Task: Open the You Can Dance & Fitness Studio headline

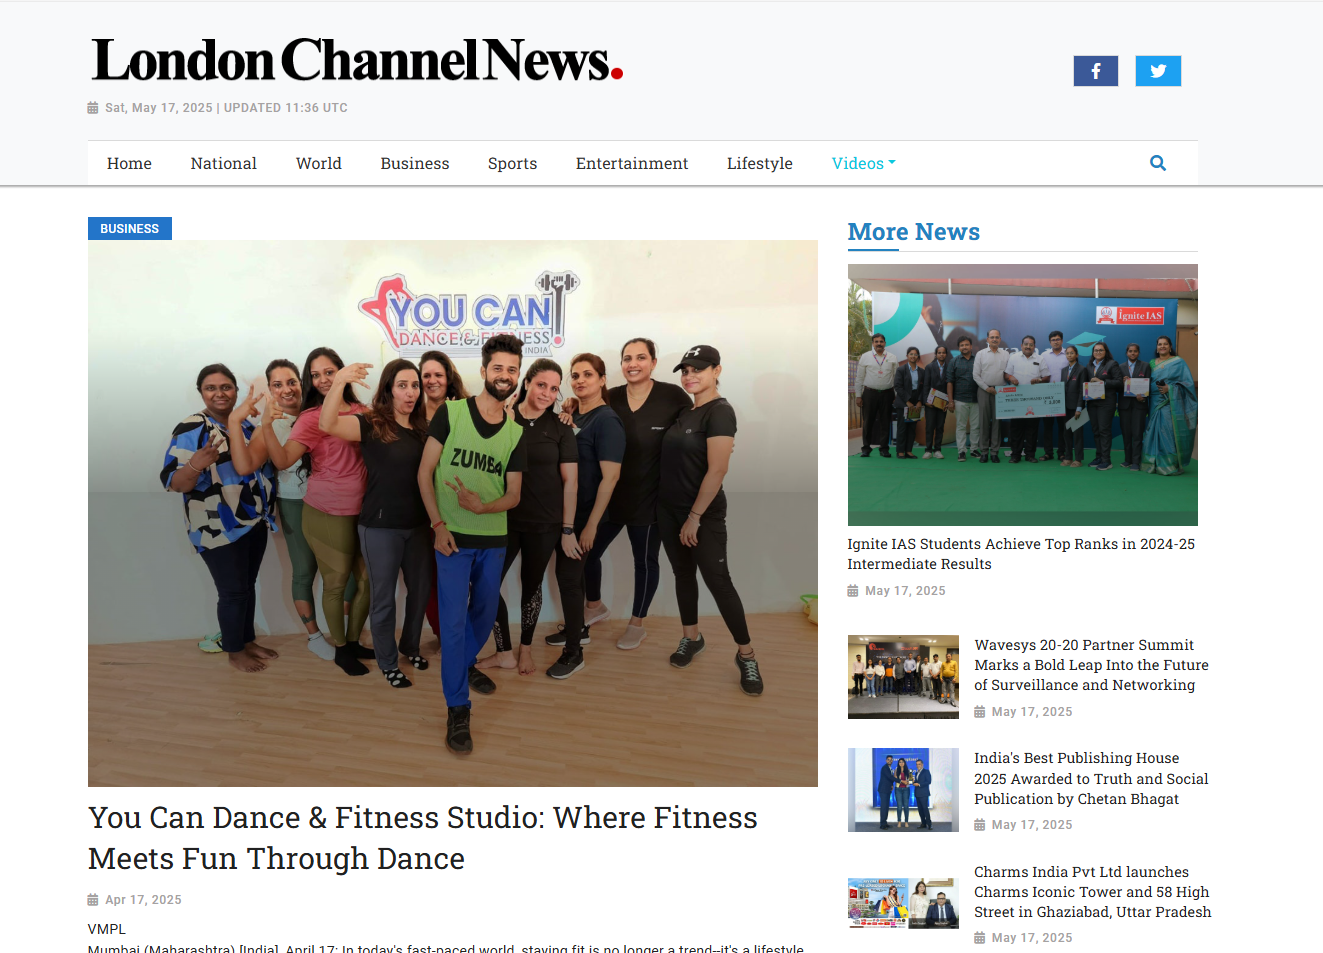Action: 423,838
